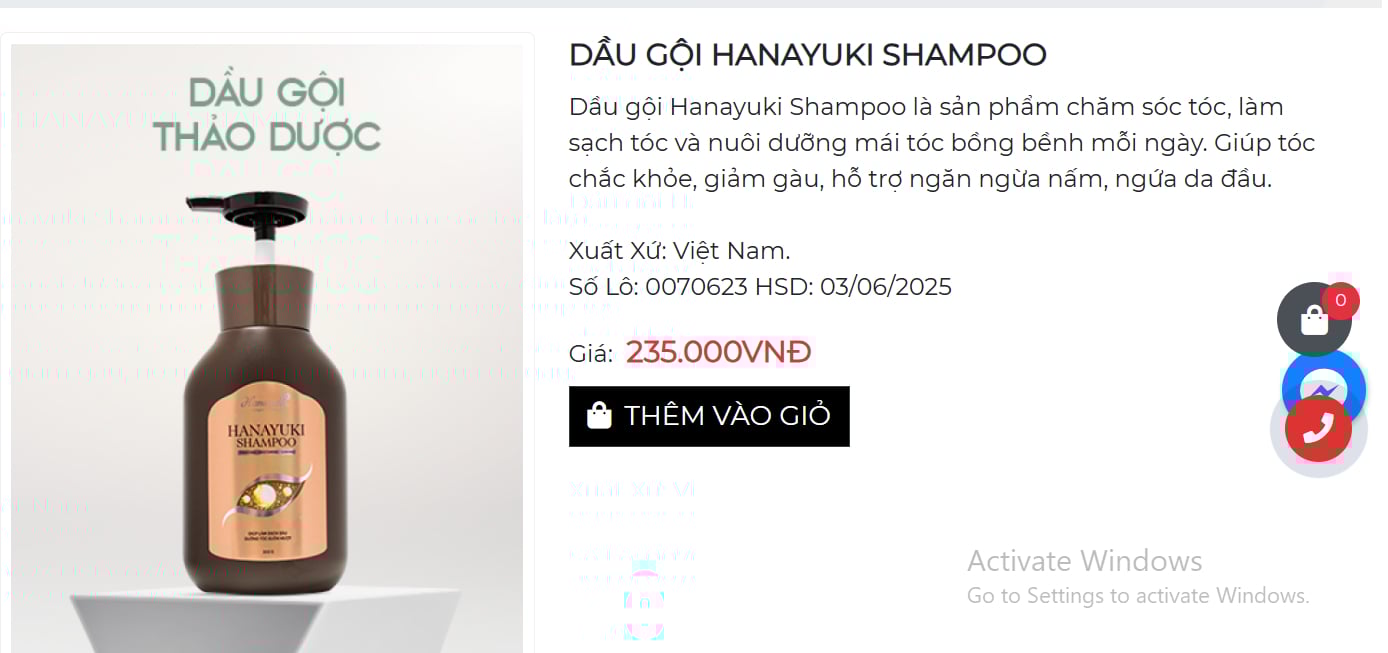Screen dimensions: 1388x653
Task: Click the red cart count badge
Action: [x=1340, y=300]
